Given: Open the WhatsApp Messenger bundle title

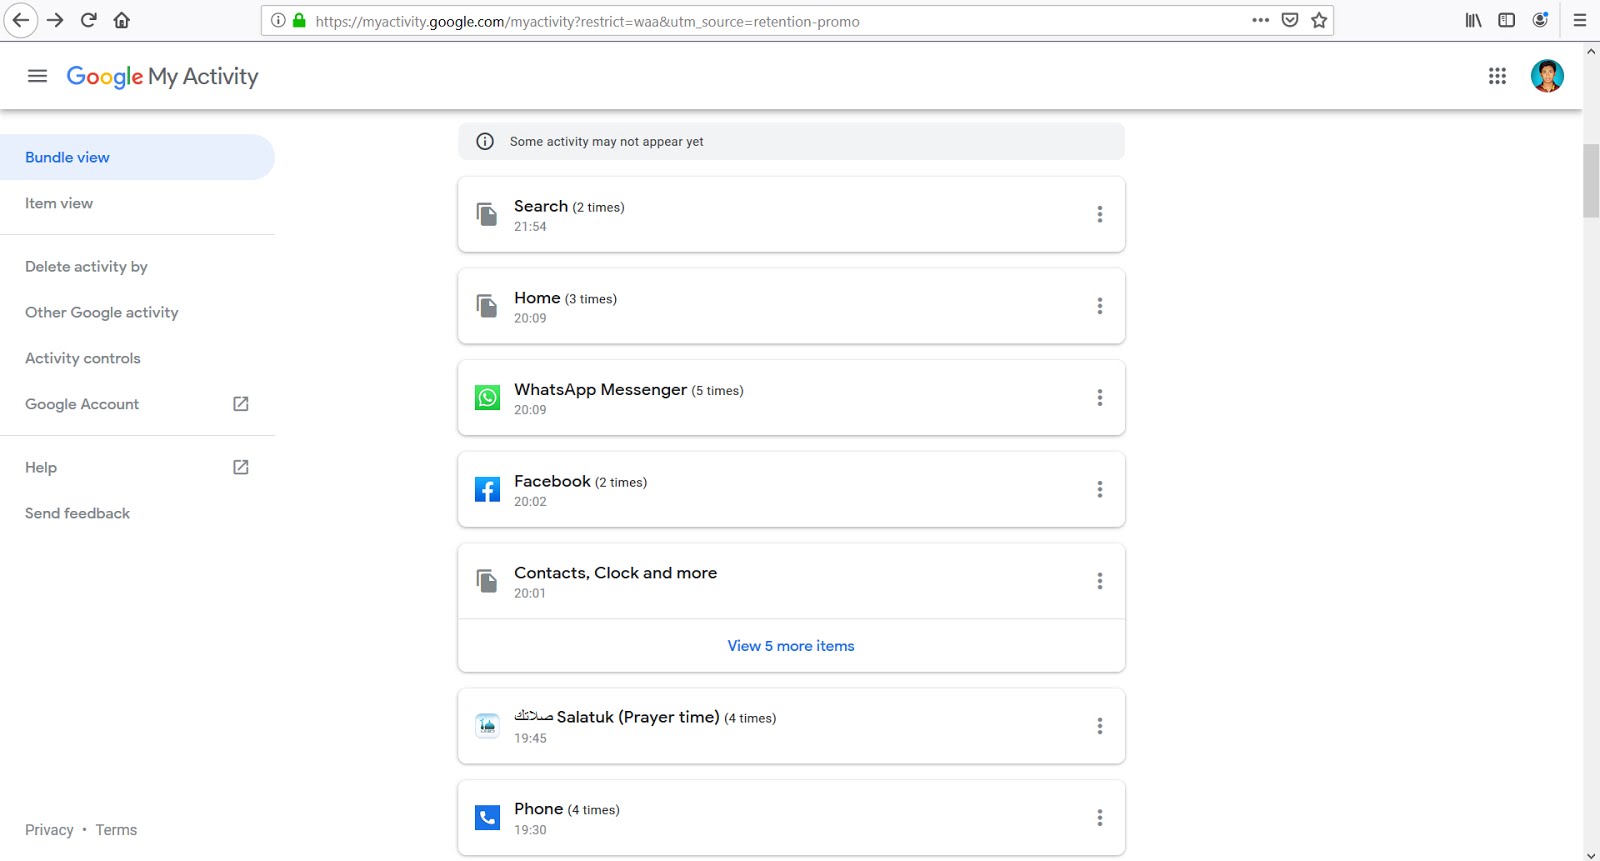Looking at the screenshot, I should pyautogui.click(x=629, y=390).
